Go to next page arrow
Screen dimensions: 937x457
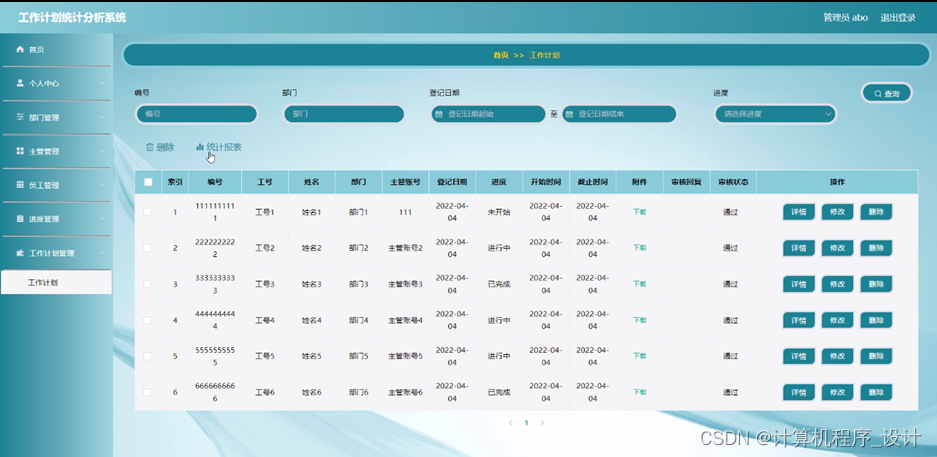point(542,423)
